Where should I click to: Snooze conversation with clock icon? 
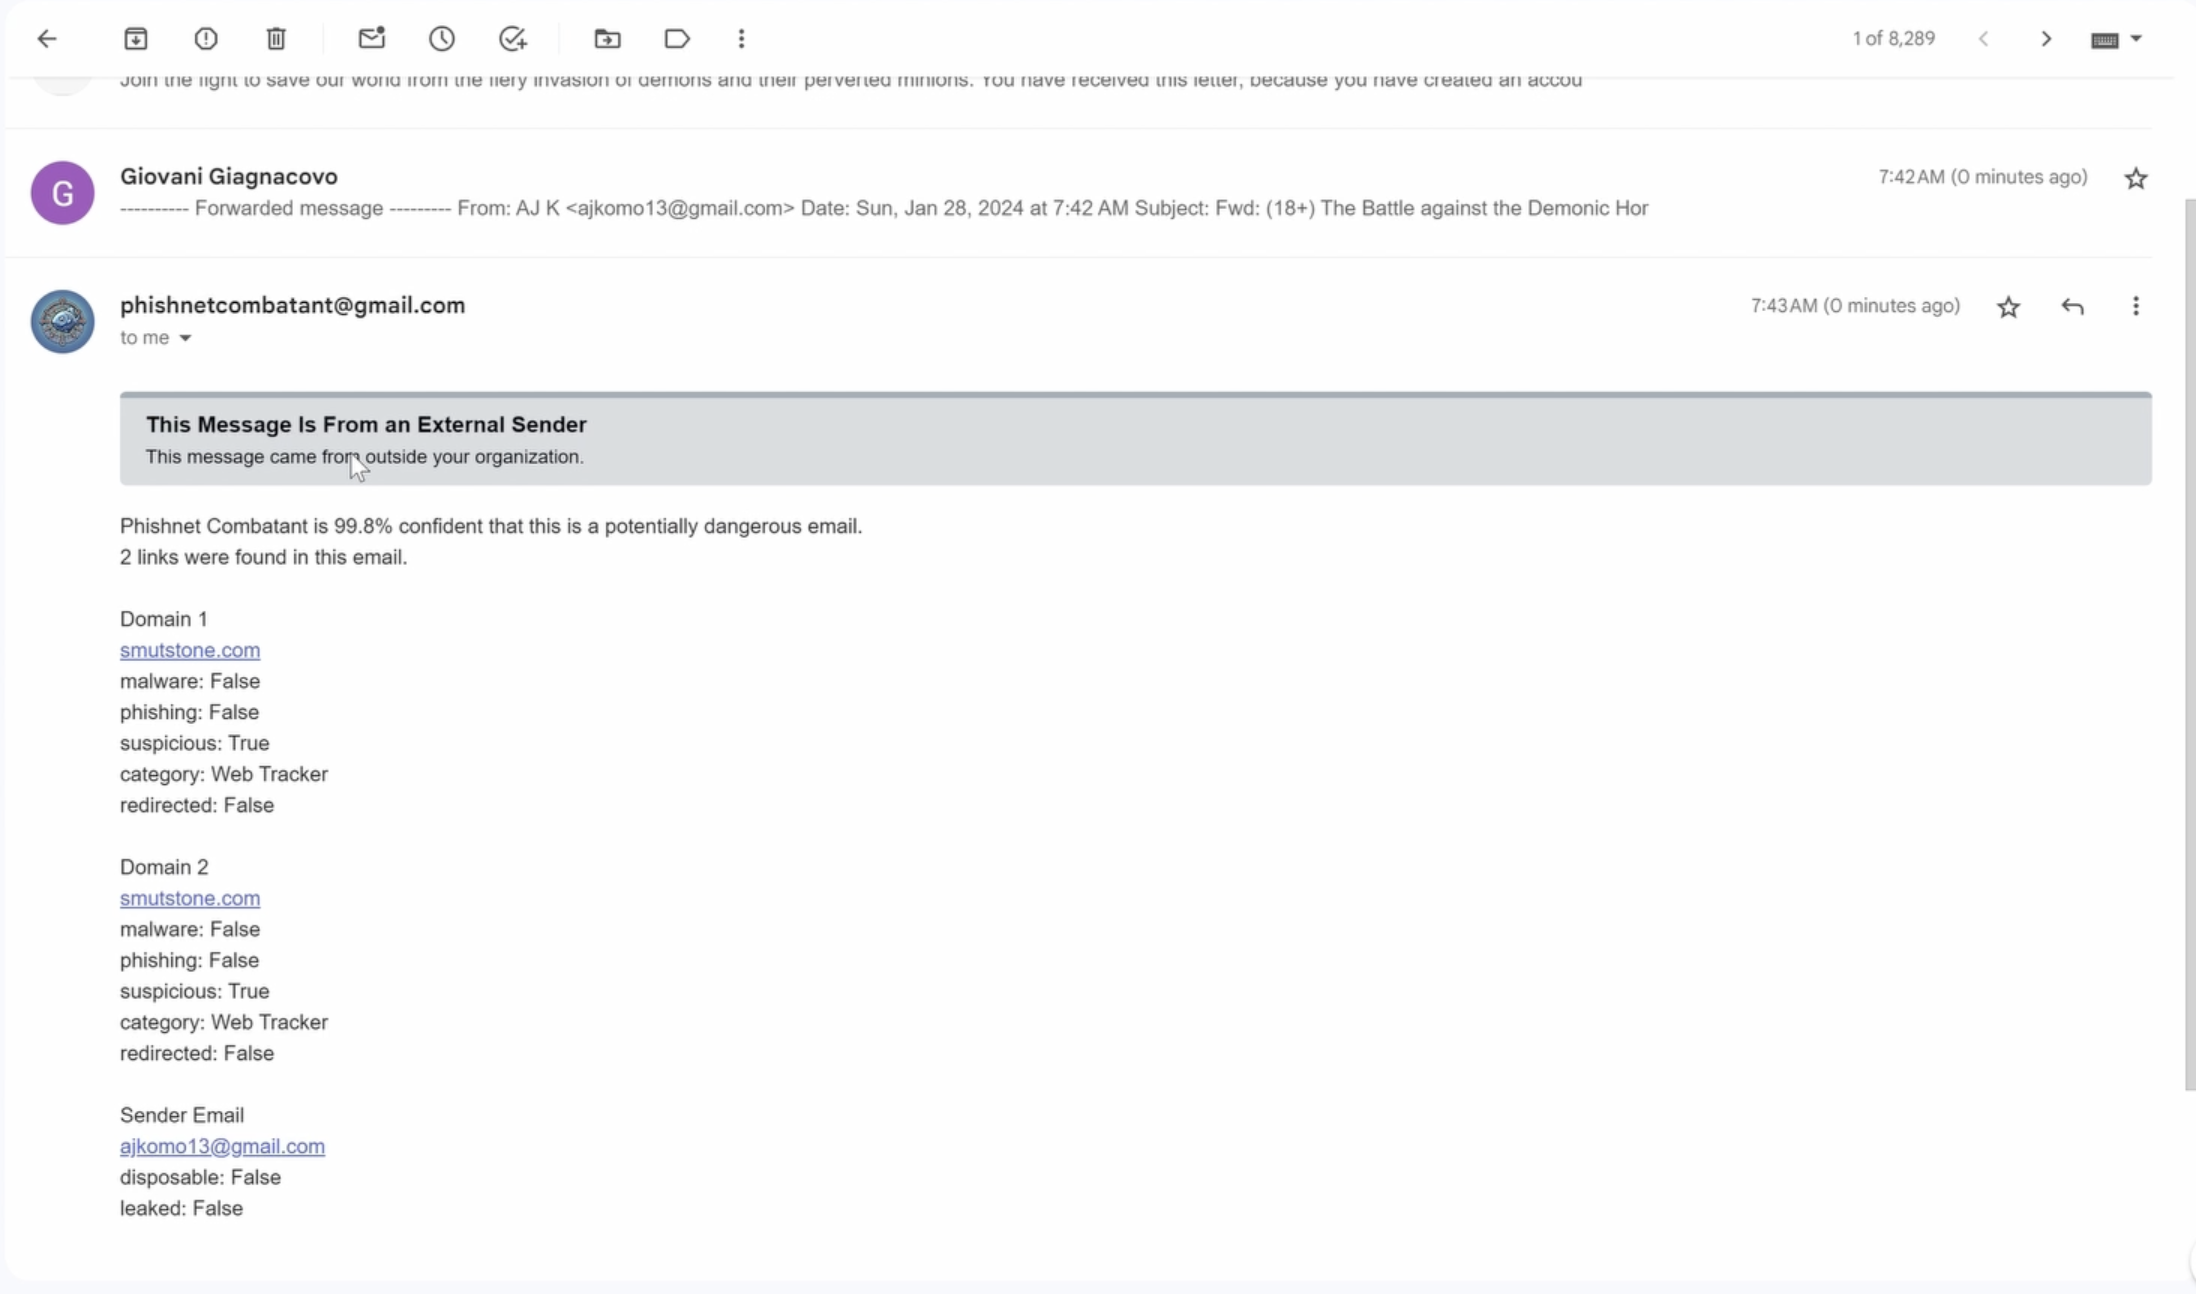click(442, 39)
